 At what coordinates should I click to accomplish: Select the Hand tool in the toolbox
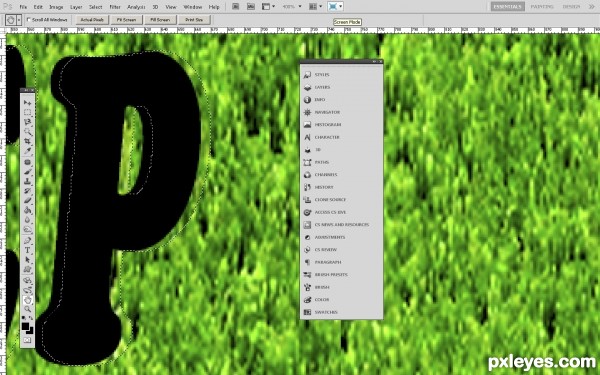point(28,300)
